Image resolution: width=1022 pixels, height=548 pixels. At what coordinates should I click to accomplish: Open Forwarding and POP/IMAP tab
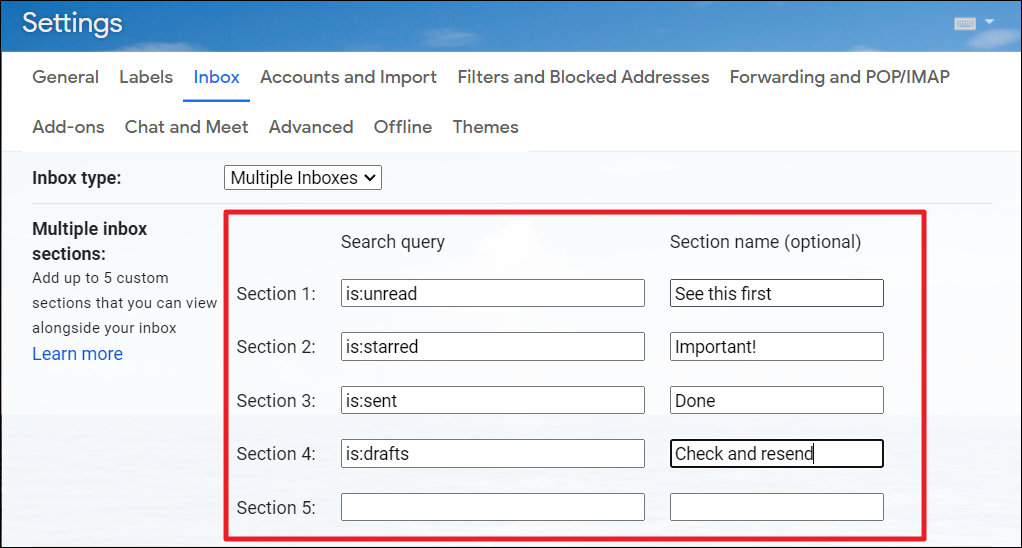[840, 77]
